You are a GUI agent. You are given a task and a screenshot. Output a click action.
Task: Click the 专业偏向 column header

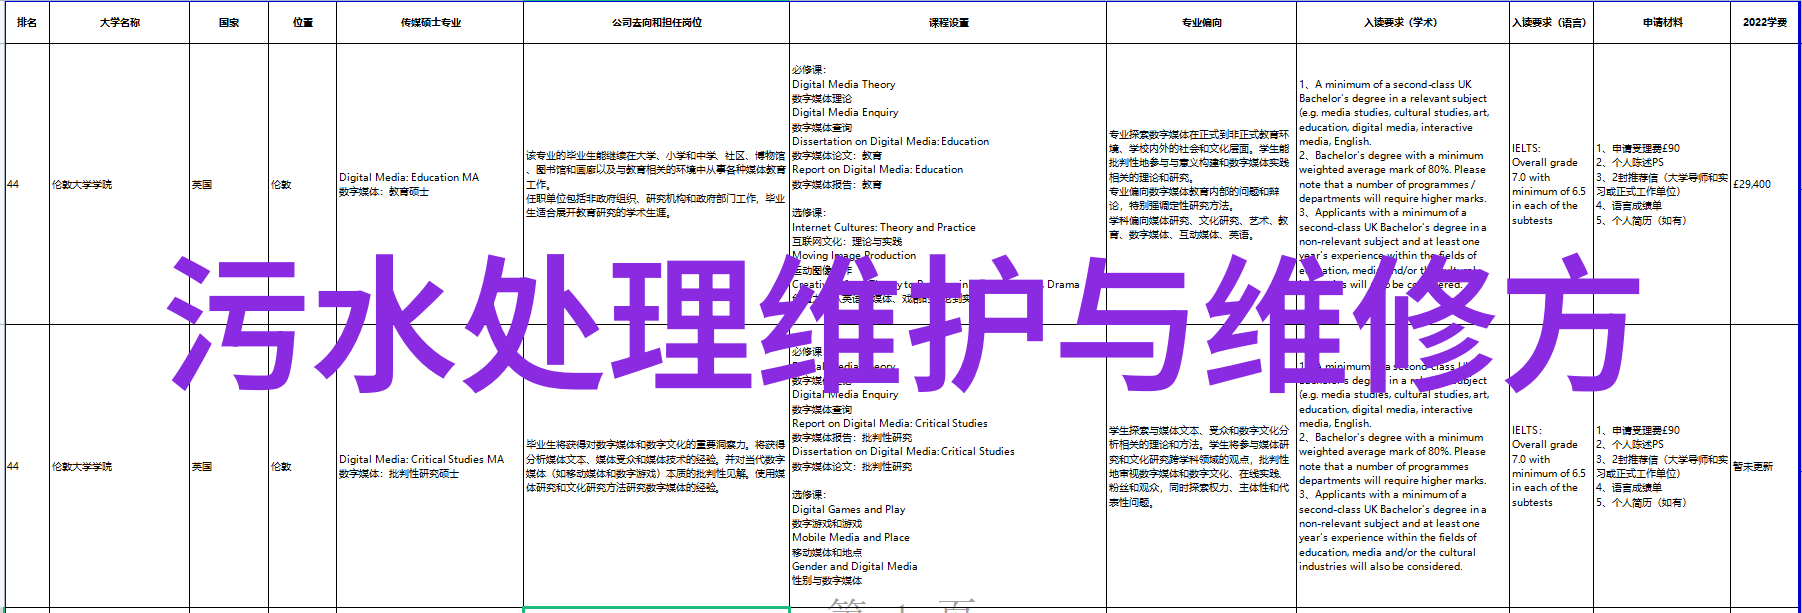click(x=1201, y=22)
